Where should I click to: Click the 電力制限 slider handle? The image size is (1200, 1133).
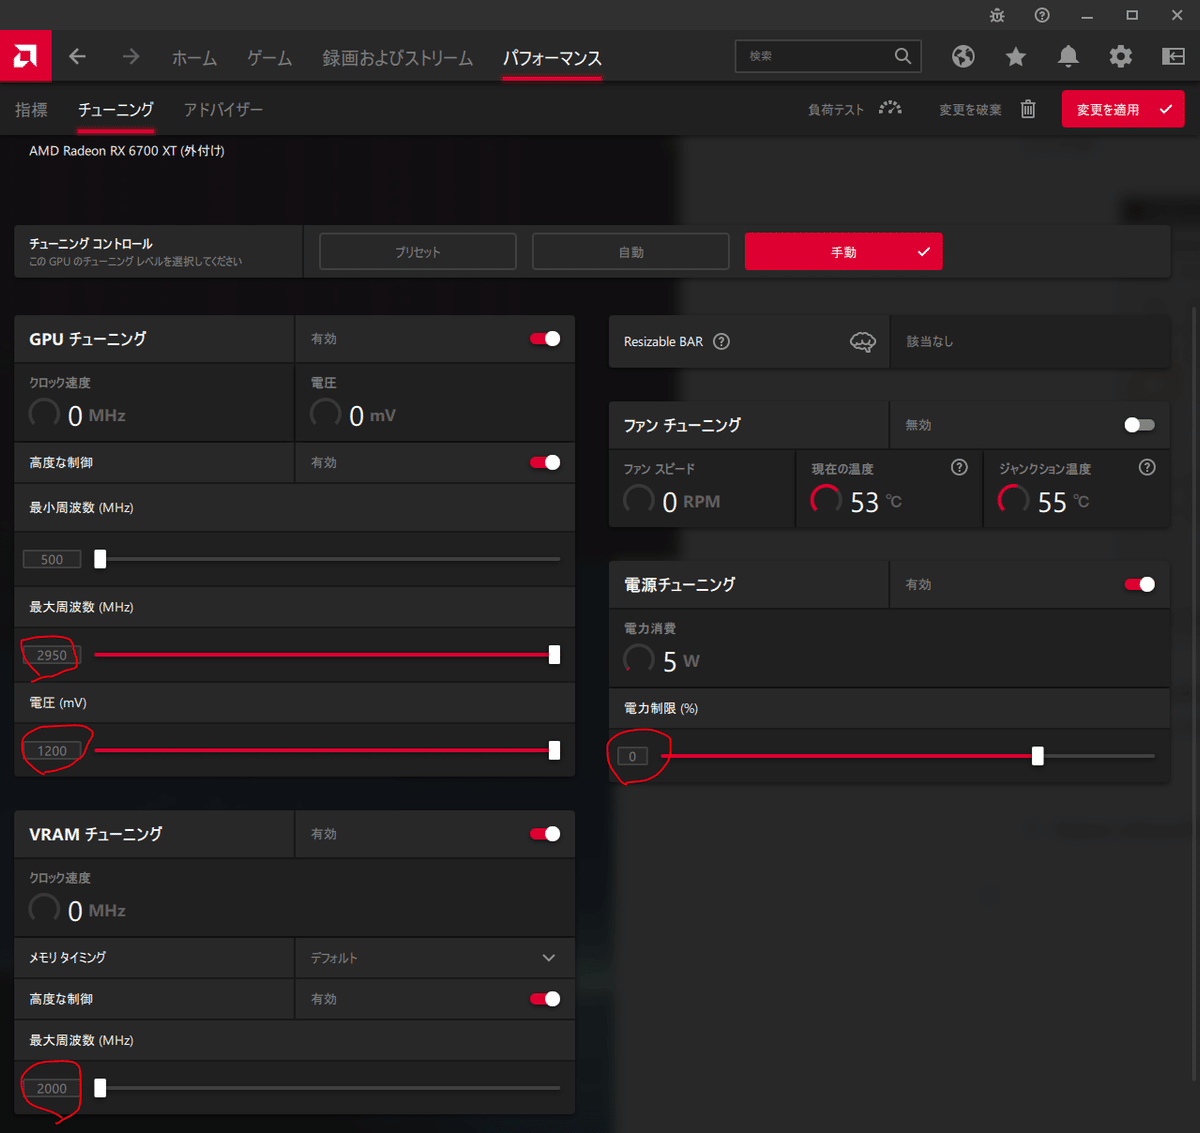[x=1038, y=756]
